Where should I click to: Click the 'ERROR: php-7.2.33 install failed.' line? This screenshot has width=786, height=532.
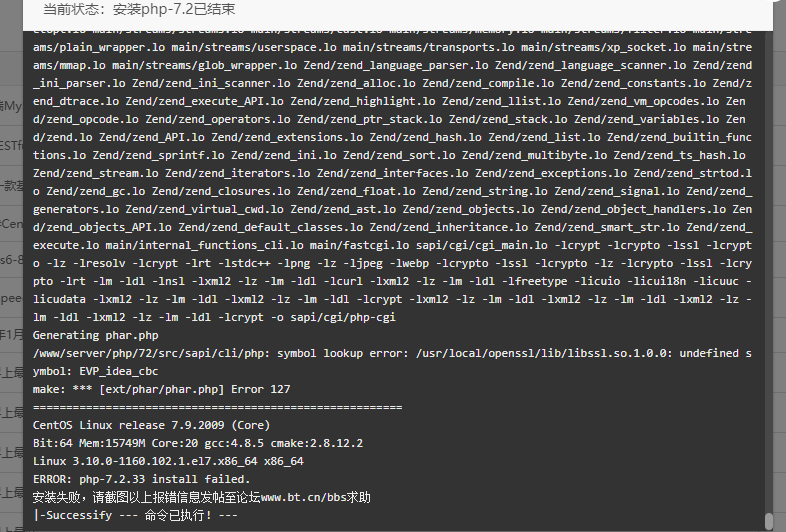(141, 479)
